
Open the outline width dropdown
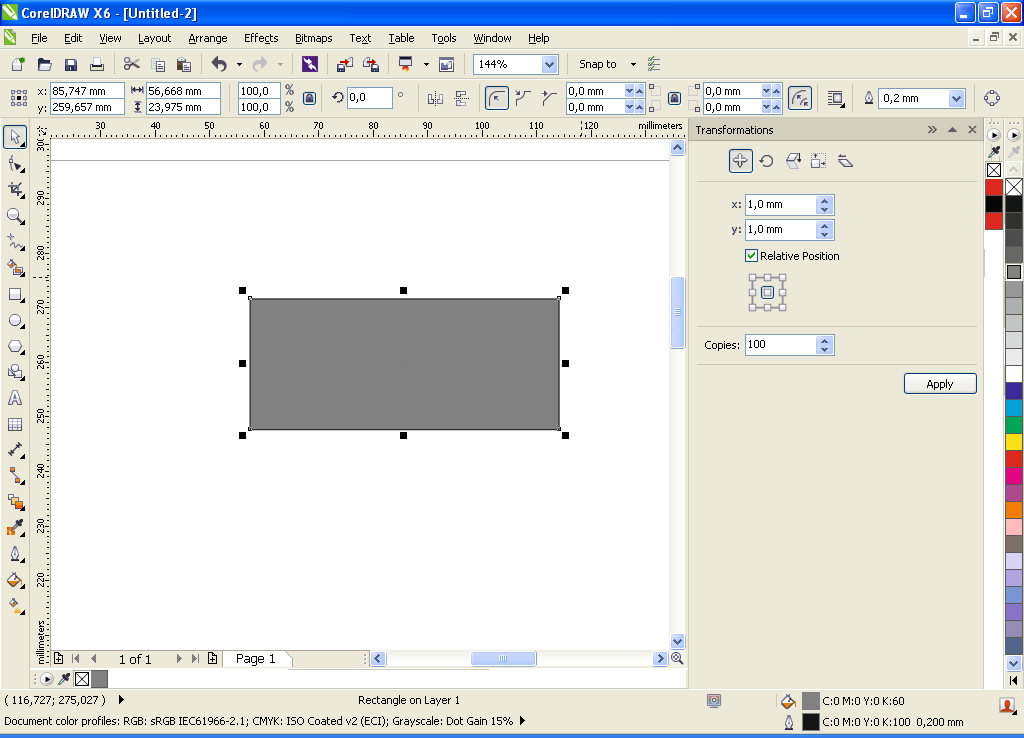(x=956, y=99)
